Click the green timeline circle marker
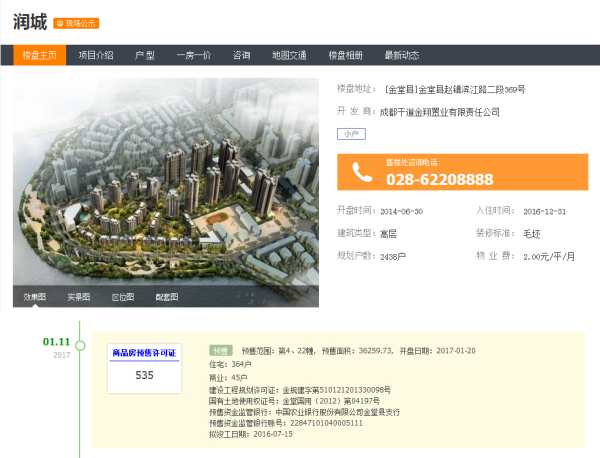The image size is (600, 458). 81,346
